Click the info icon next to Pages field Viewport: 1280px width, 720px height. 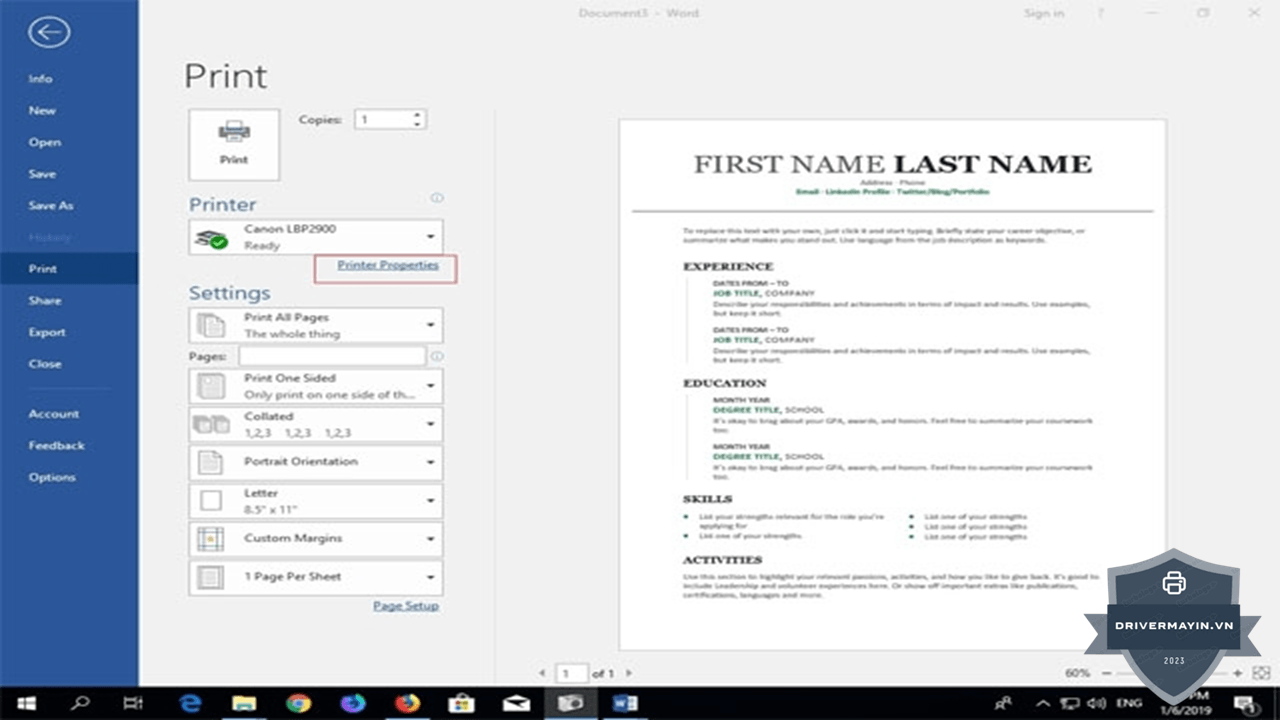pos(437,356)
